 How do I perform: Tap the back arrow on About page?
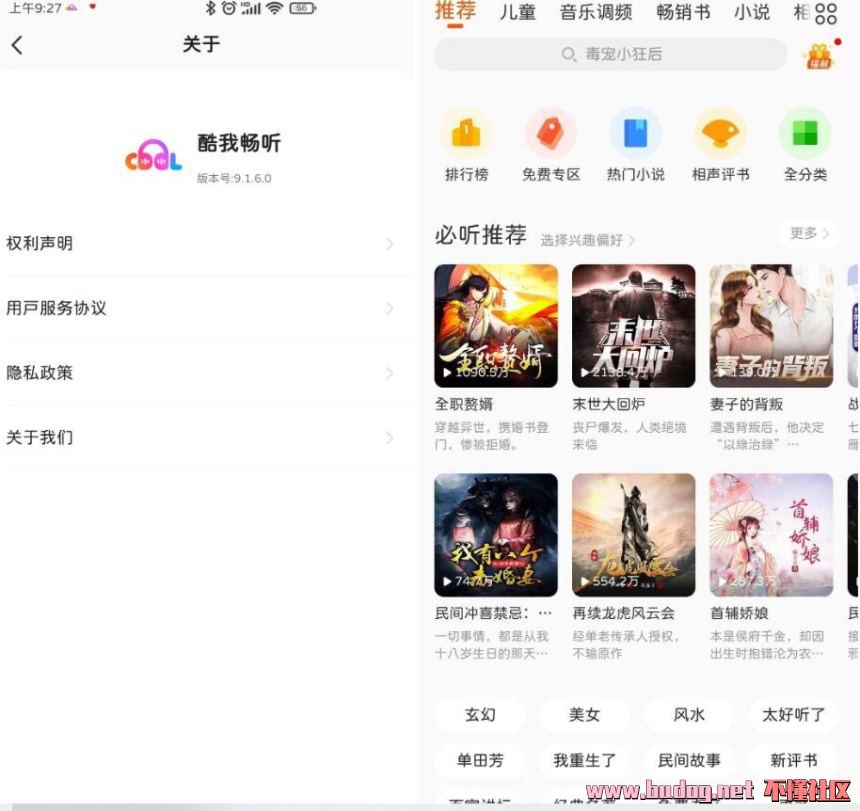pos(18,45)
